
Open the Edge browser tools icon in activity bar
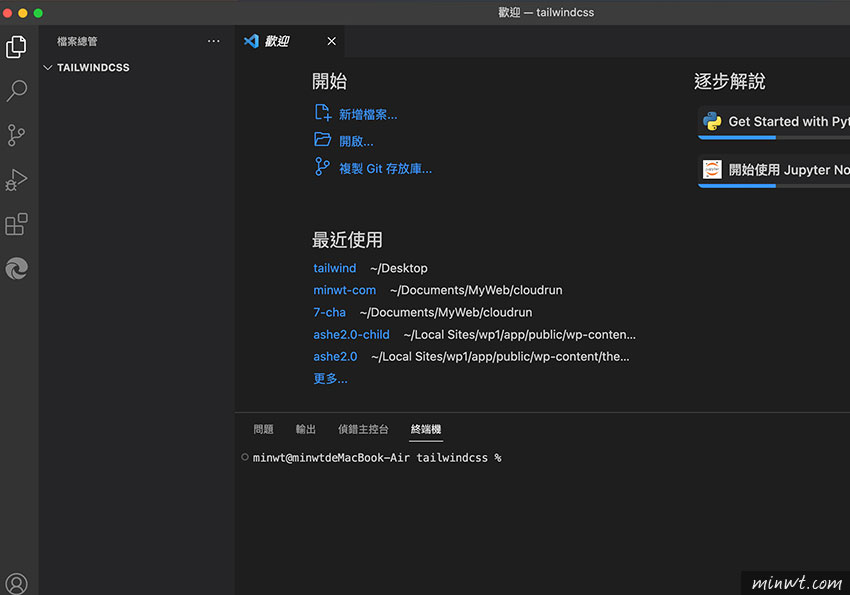tap(16, 268)
